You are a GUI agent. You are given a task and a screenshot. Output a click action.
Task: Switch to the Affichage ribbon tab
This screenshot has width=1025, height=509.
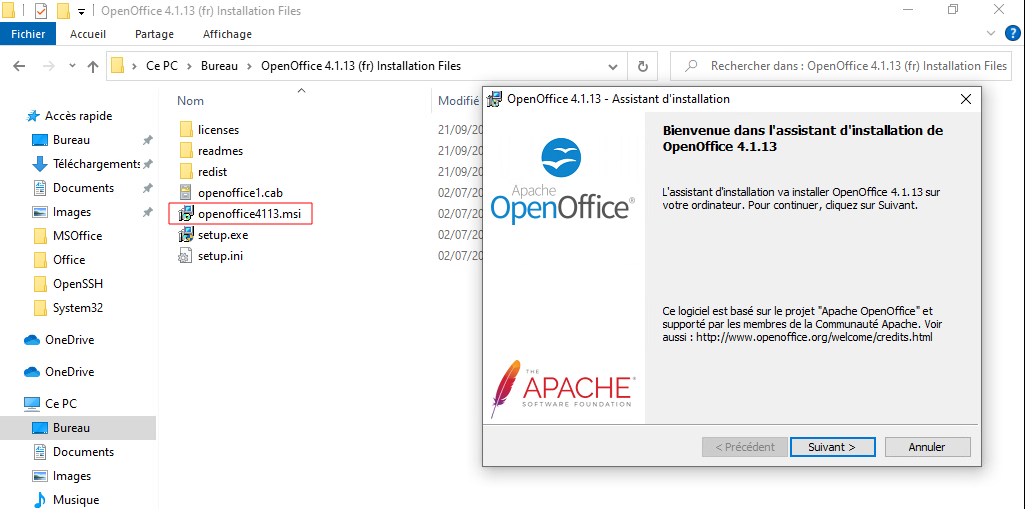pos(227,34)
